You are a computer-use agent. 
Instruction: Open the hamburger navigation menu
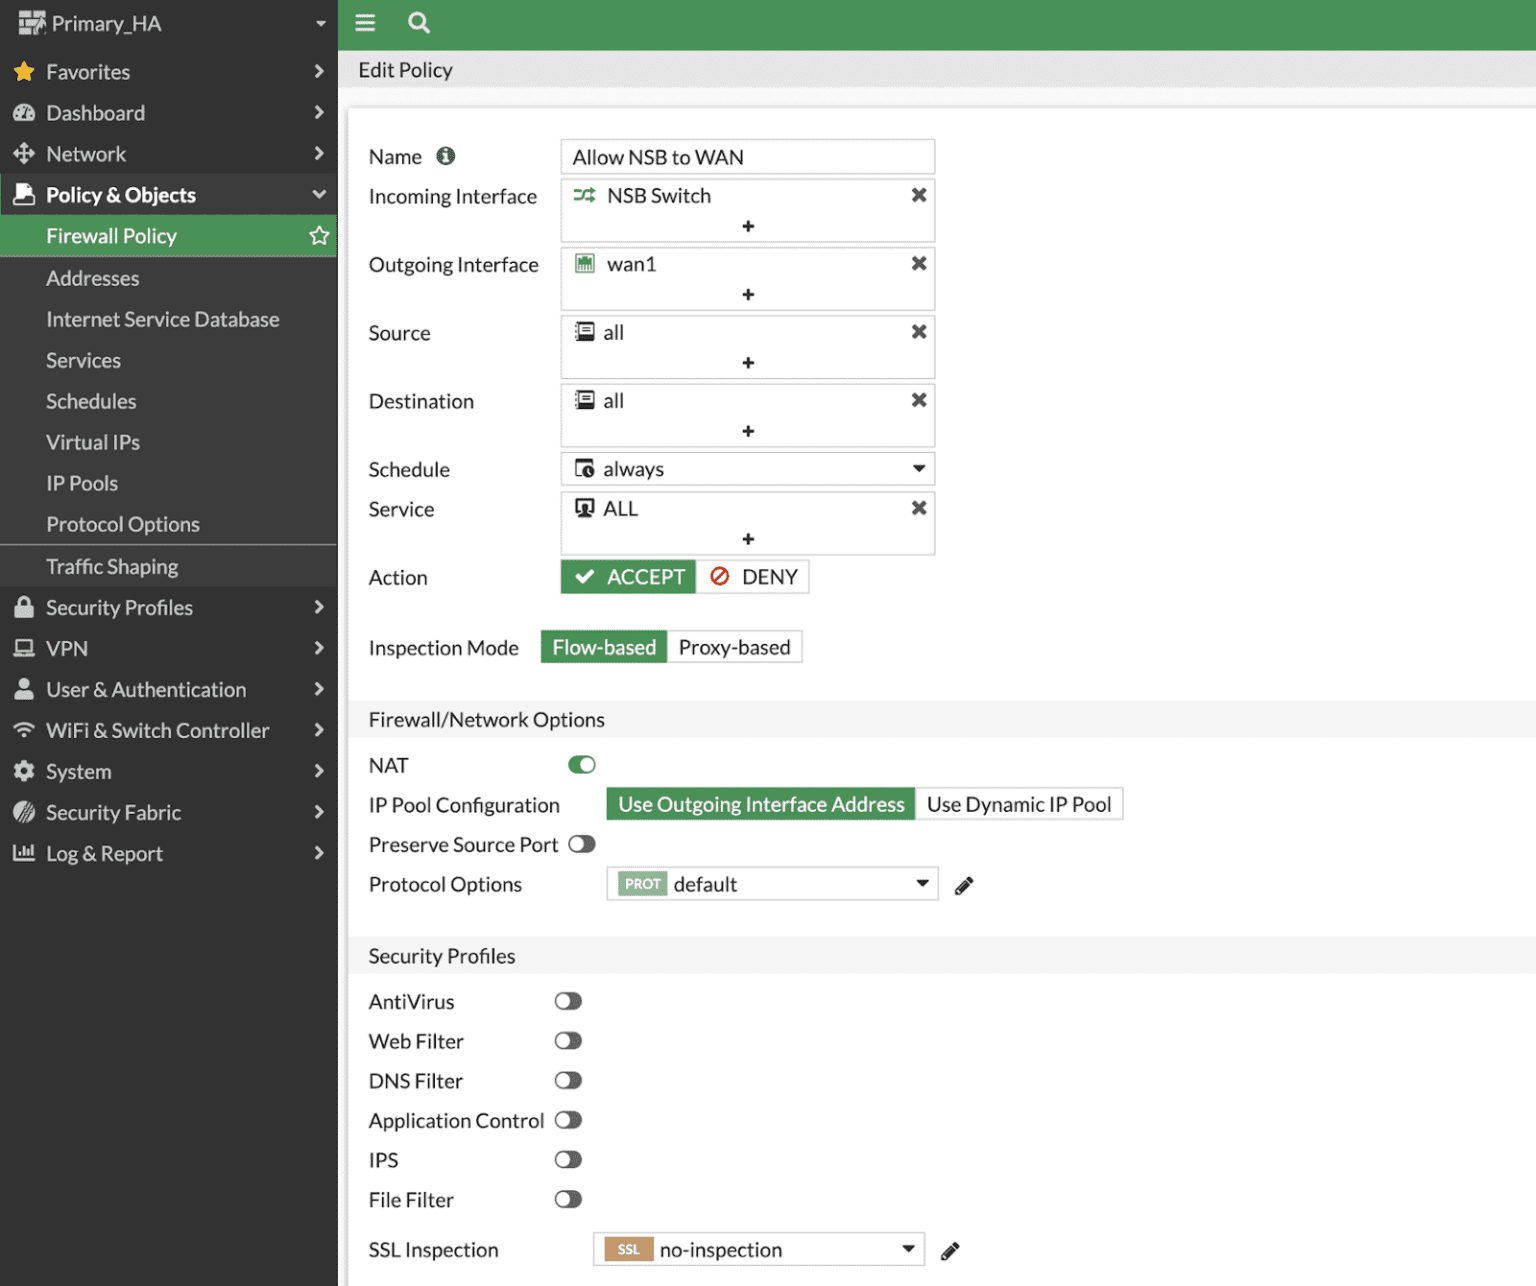click(364, 23)
